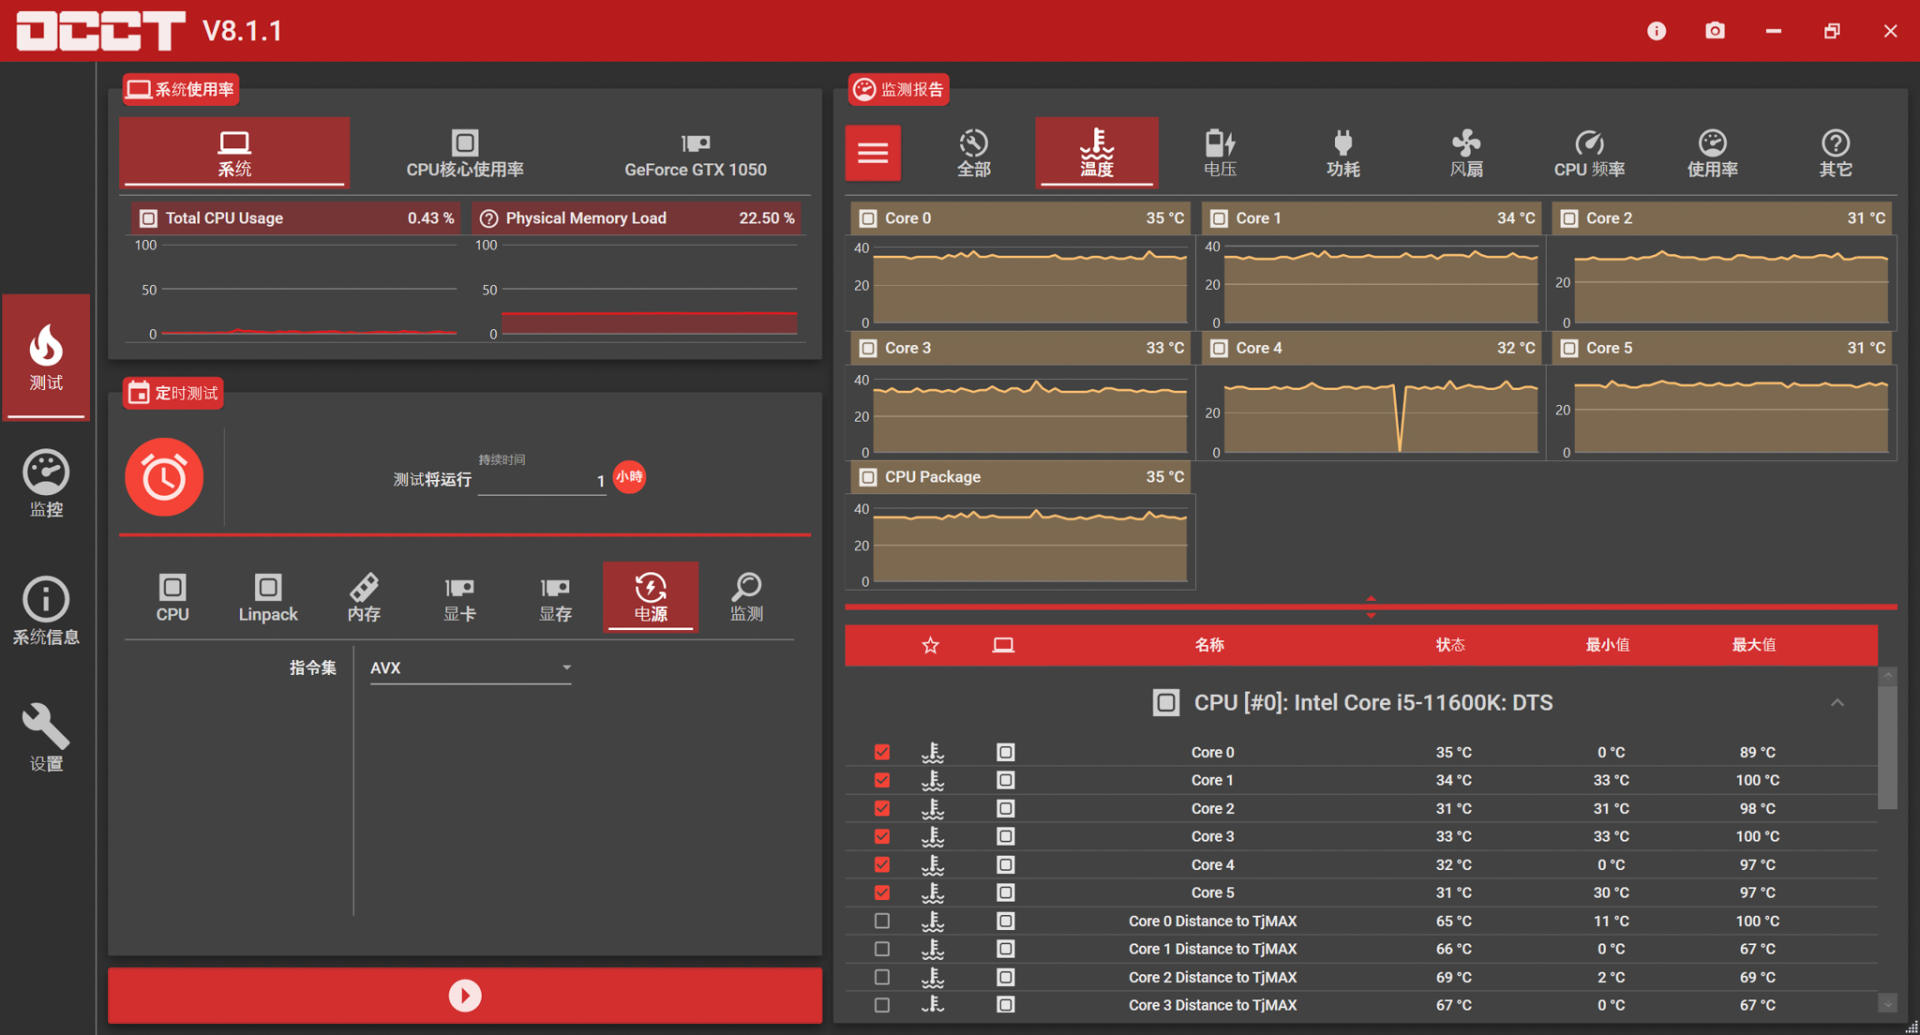Uncheck the Core 5 graph checkbox
This screenshot has height=1035, width=1920.
pyautogui.click(x=882, y=892)
